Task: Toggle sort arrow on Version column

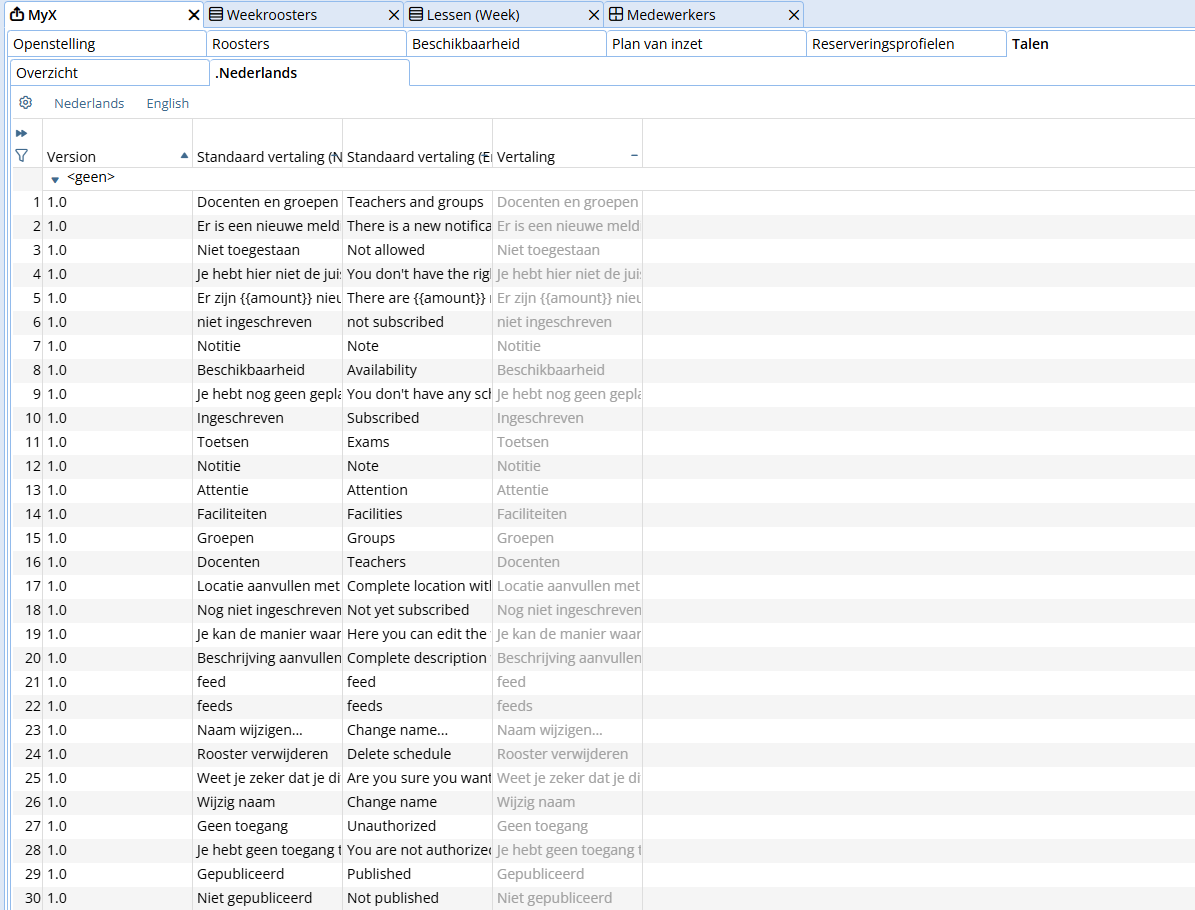Action: pyautogui.click(x=184, y=155)
